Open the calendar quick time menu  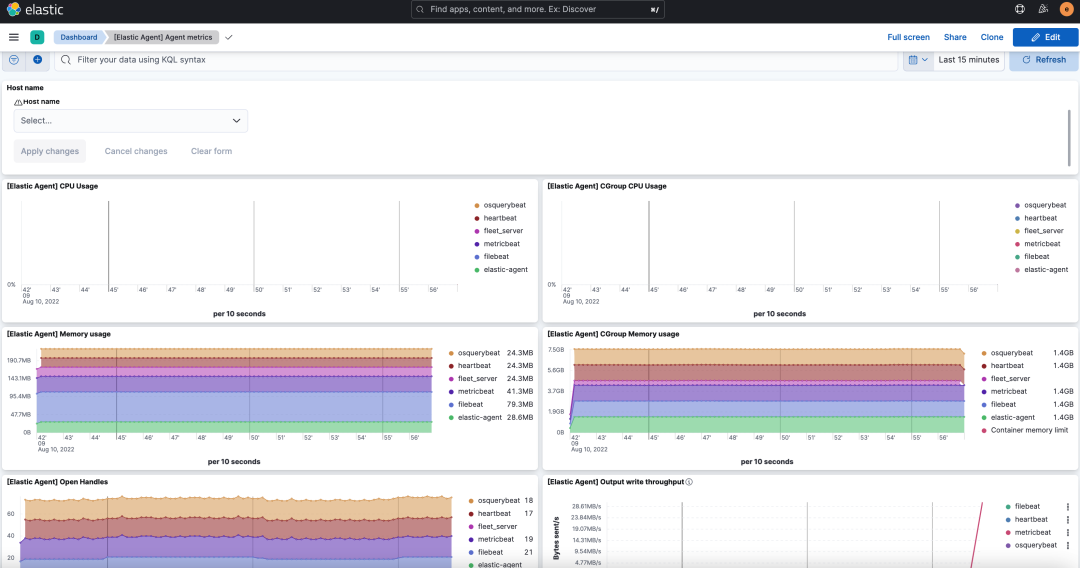(918, 60)
